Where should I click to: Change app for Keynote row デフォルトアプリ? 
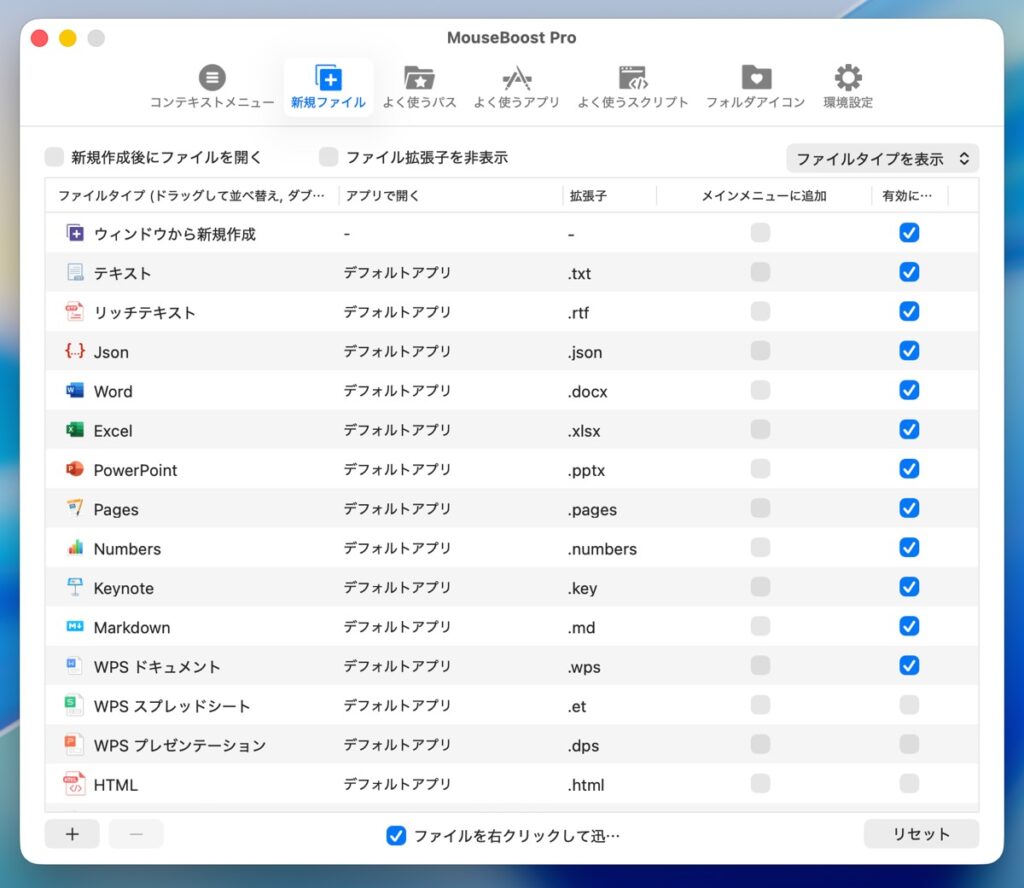[397, 588]
